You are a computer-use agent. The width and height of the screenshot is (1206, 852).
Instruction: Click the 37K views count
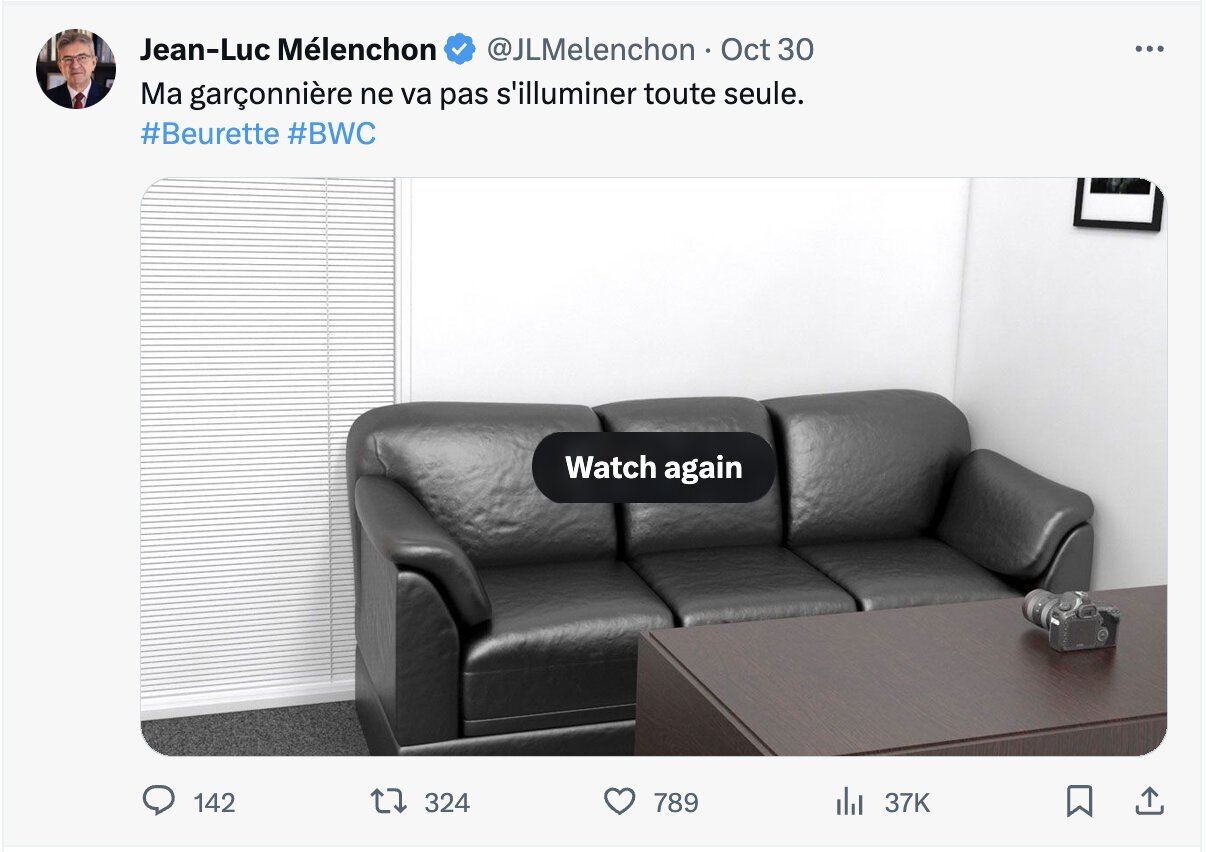(x=907, y=803)
